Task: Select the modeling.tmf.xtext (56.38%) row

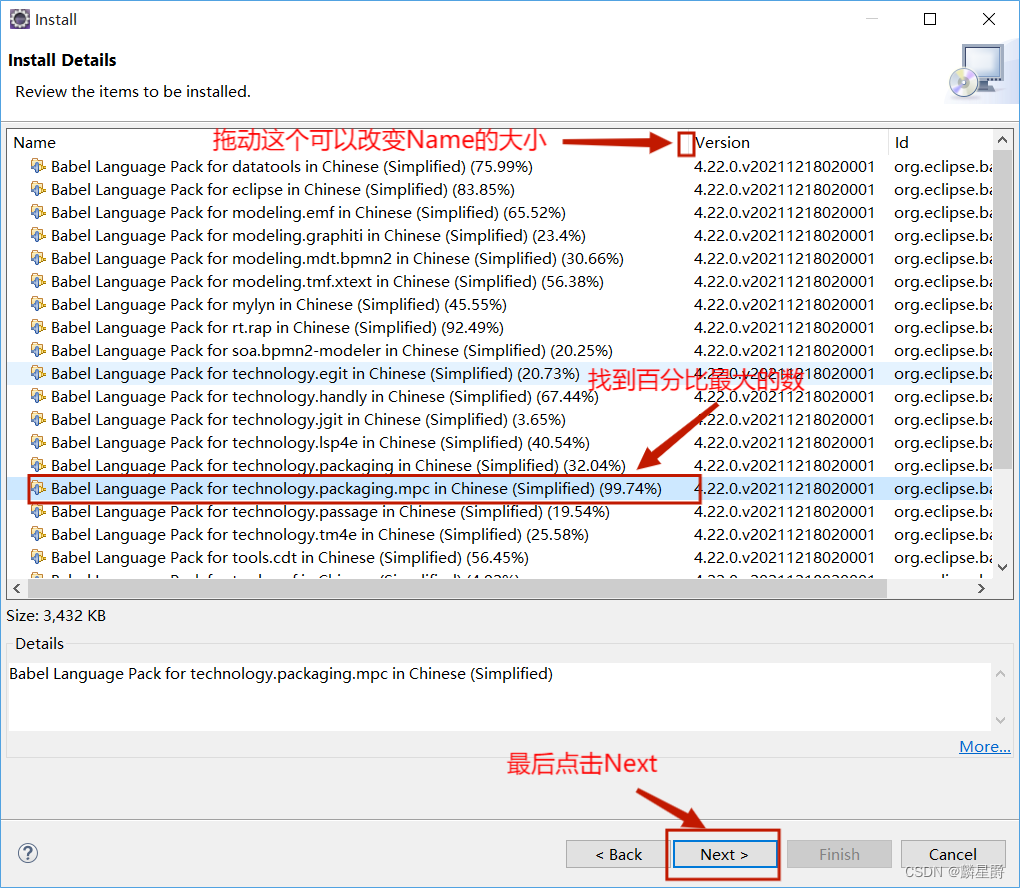Action: tap(500, 281)
